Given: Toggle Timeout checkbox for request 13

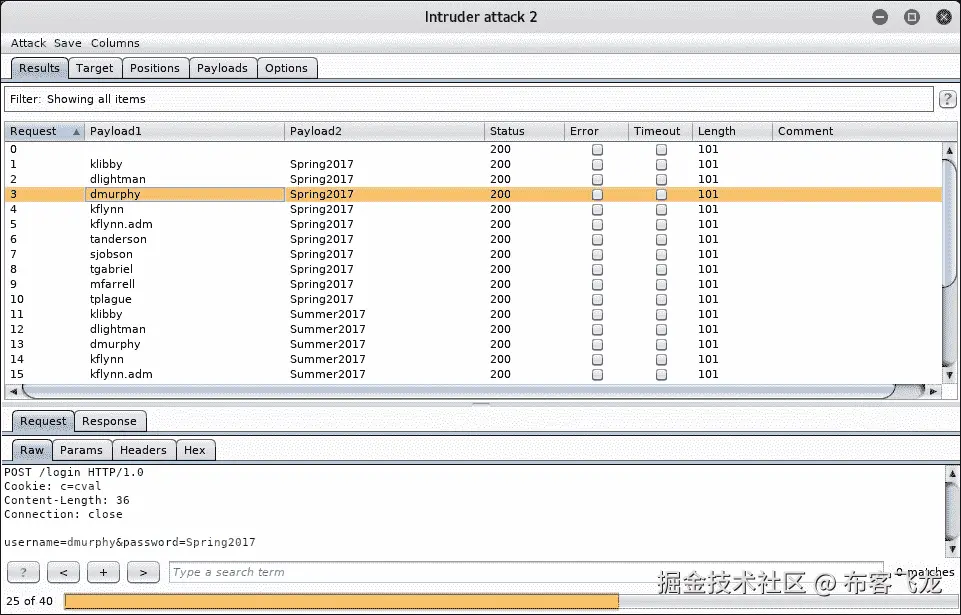Looking at the screenshot, I should pyautogui.click(x=661, y=345).
